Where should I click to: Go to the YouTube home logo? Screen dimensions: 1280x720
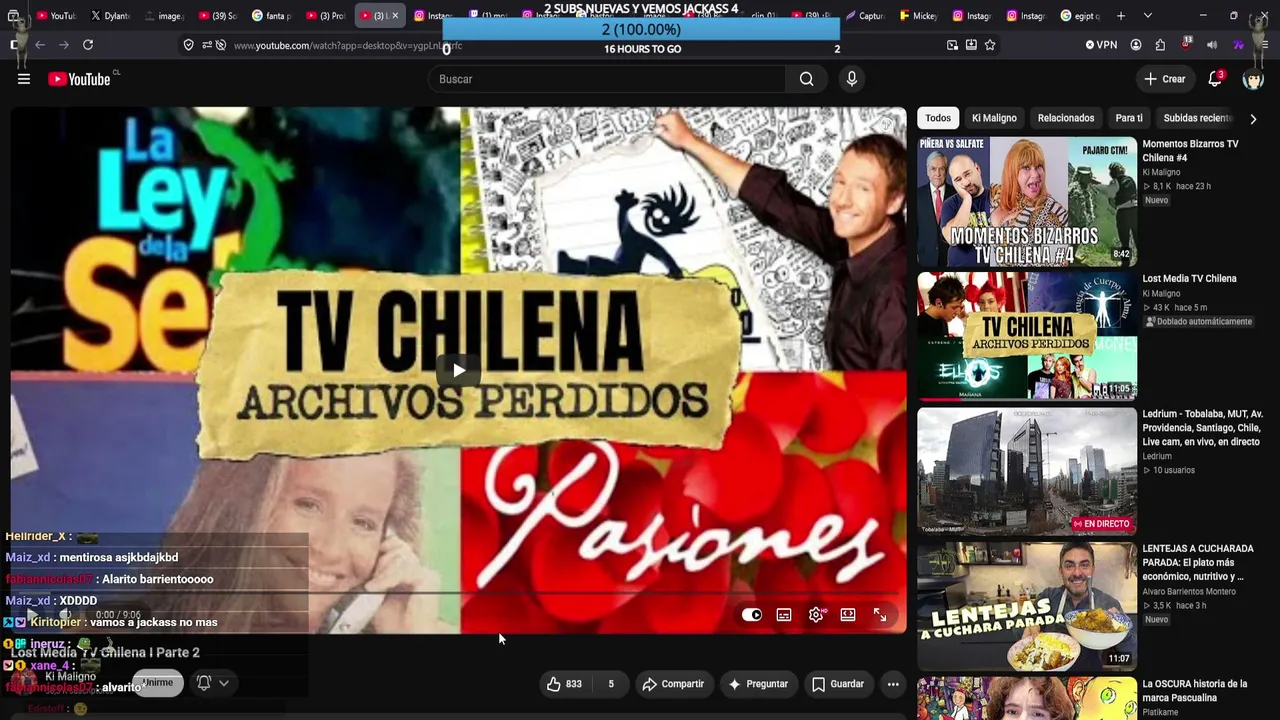(79, 79)
